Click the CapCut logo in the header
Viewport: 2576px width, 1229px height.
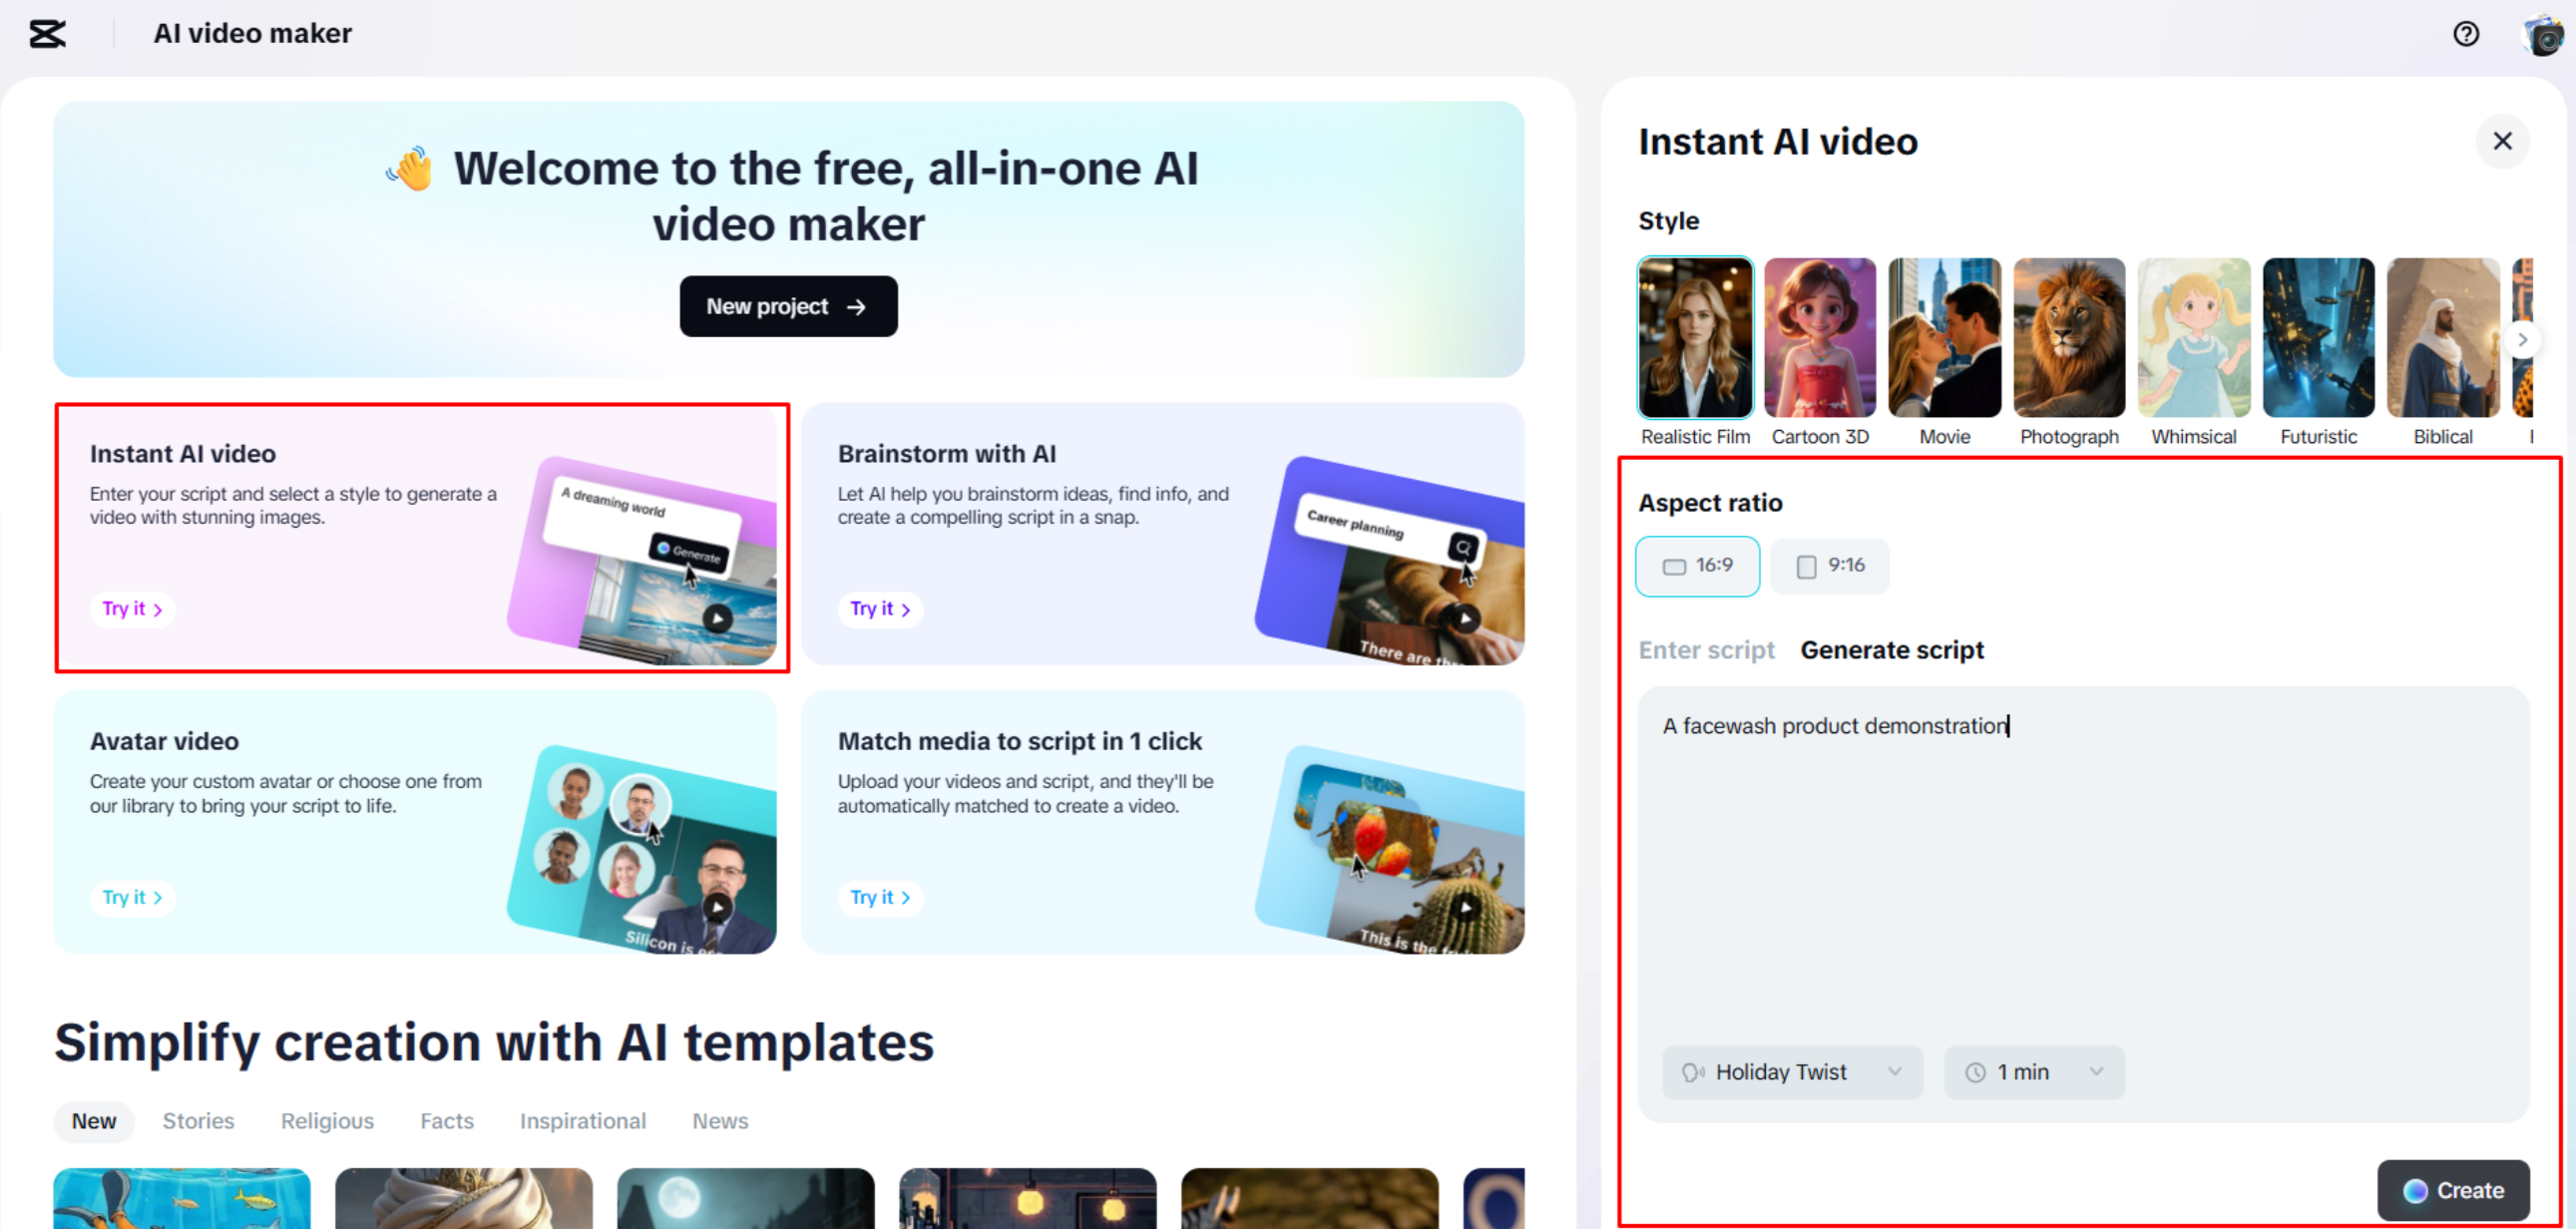click(46, 33)
